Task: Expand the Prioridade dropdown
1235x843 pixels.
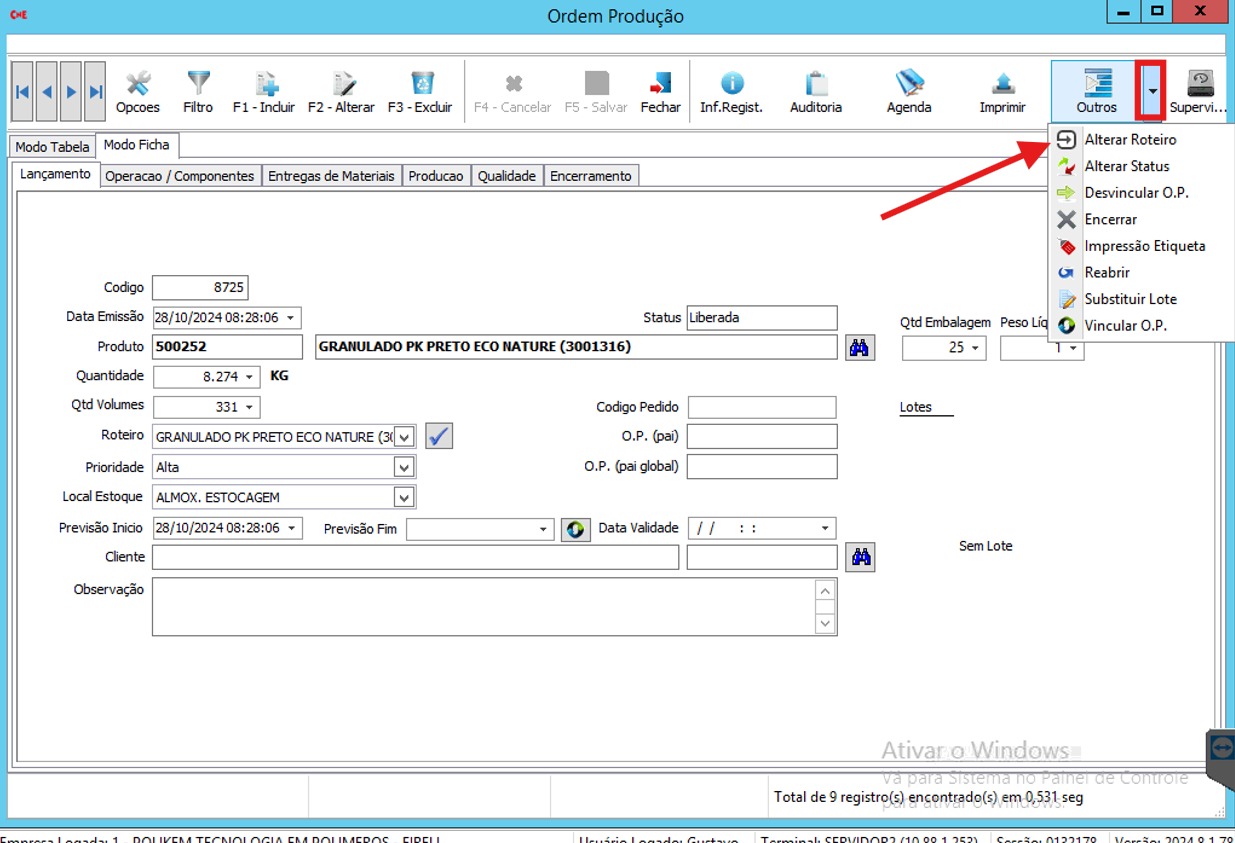Action: pos(403,467)
